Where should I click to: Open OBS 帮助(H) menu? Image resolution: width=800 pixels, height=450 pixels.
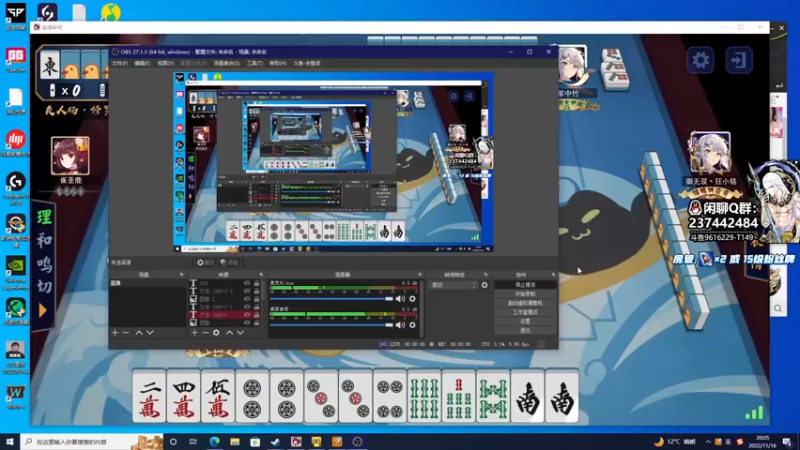pyautogui.click(x=278, y=63)
